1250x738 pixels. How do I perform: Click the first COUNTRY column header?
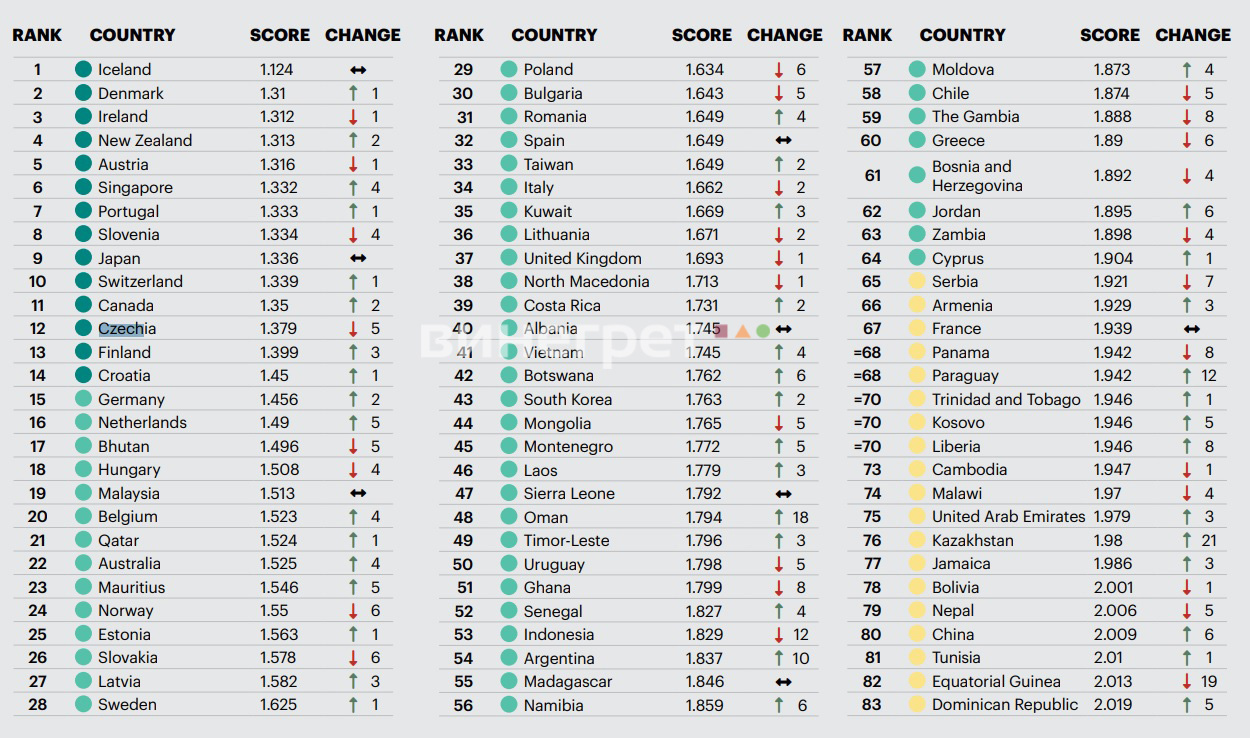132,35
